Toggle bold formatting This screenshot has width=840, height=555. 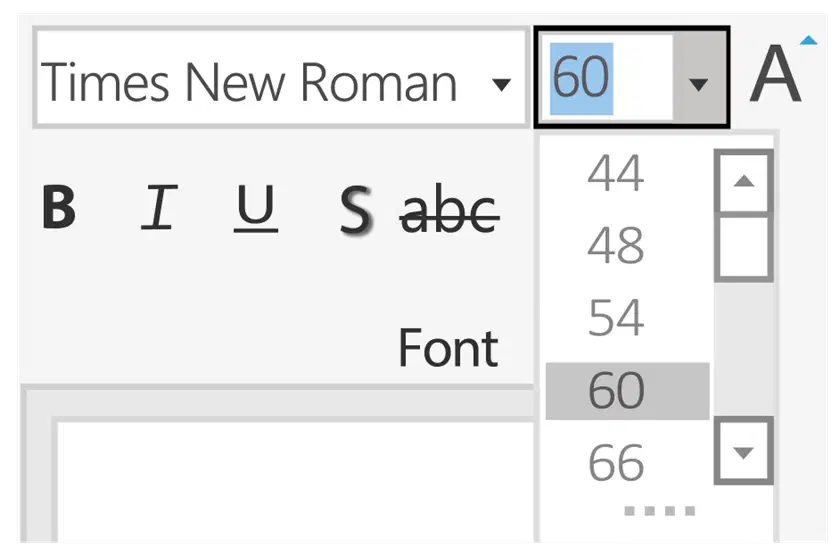tap(60, 208)
